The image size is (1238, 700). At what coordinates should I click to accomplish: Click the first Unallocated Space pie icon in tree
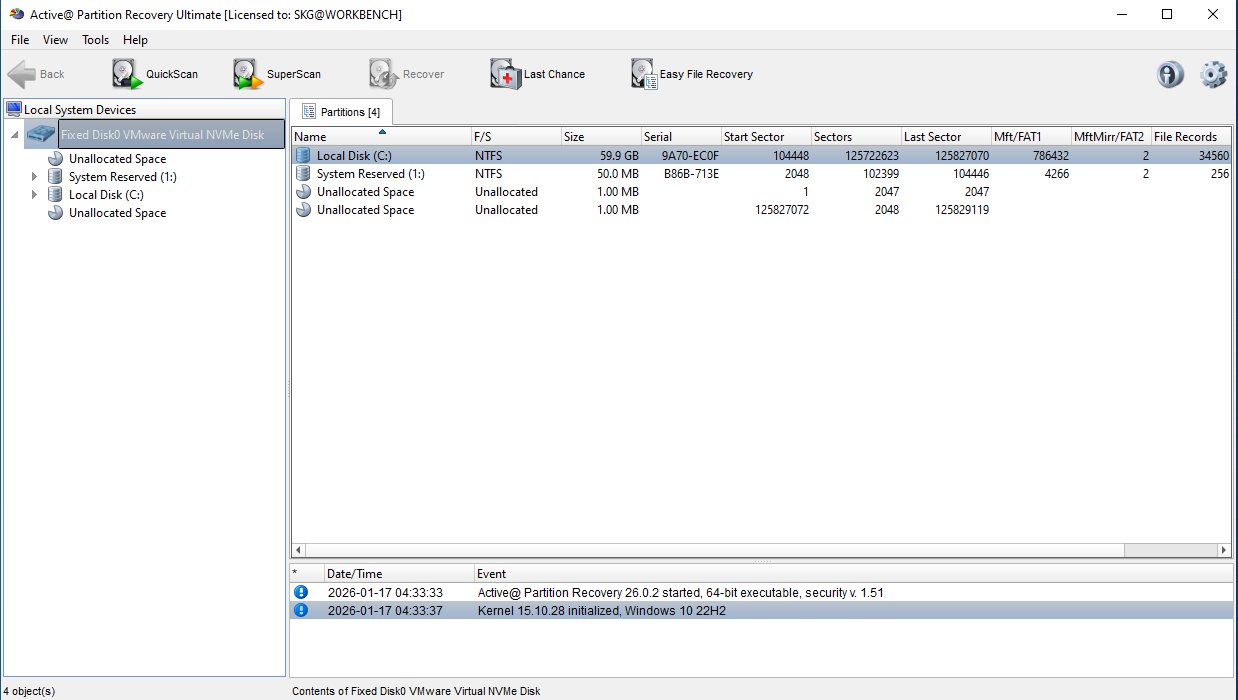click(56, 158)
